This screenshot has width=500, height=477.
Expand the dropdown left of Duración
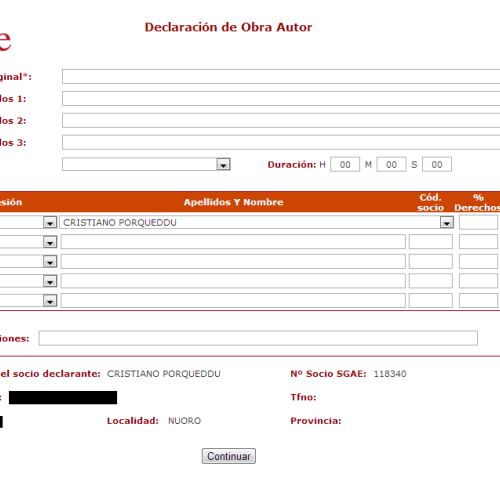click(x=223, y=164)
